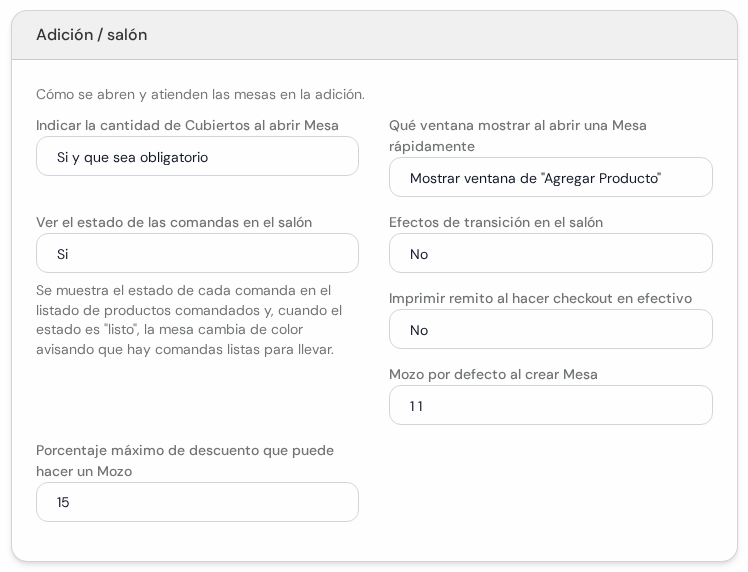Click the description Cómo se abren y atienden
748x572 pixels.
[x=200, y=94]
